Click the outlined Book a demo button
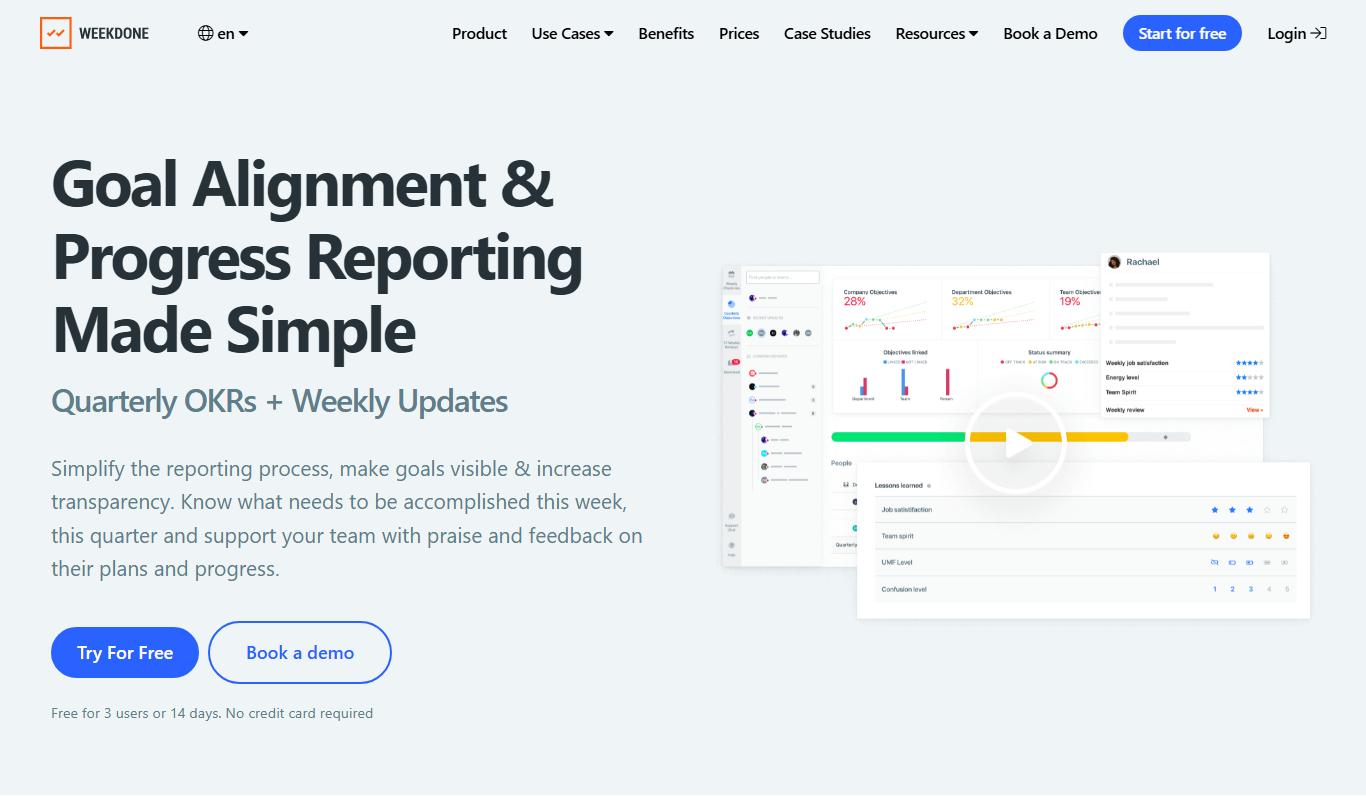1366x800 pixels. (300, 652)
